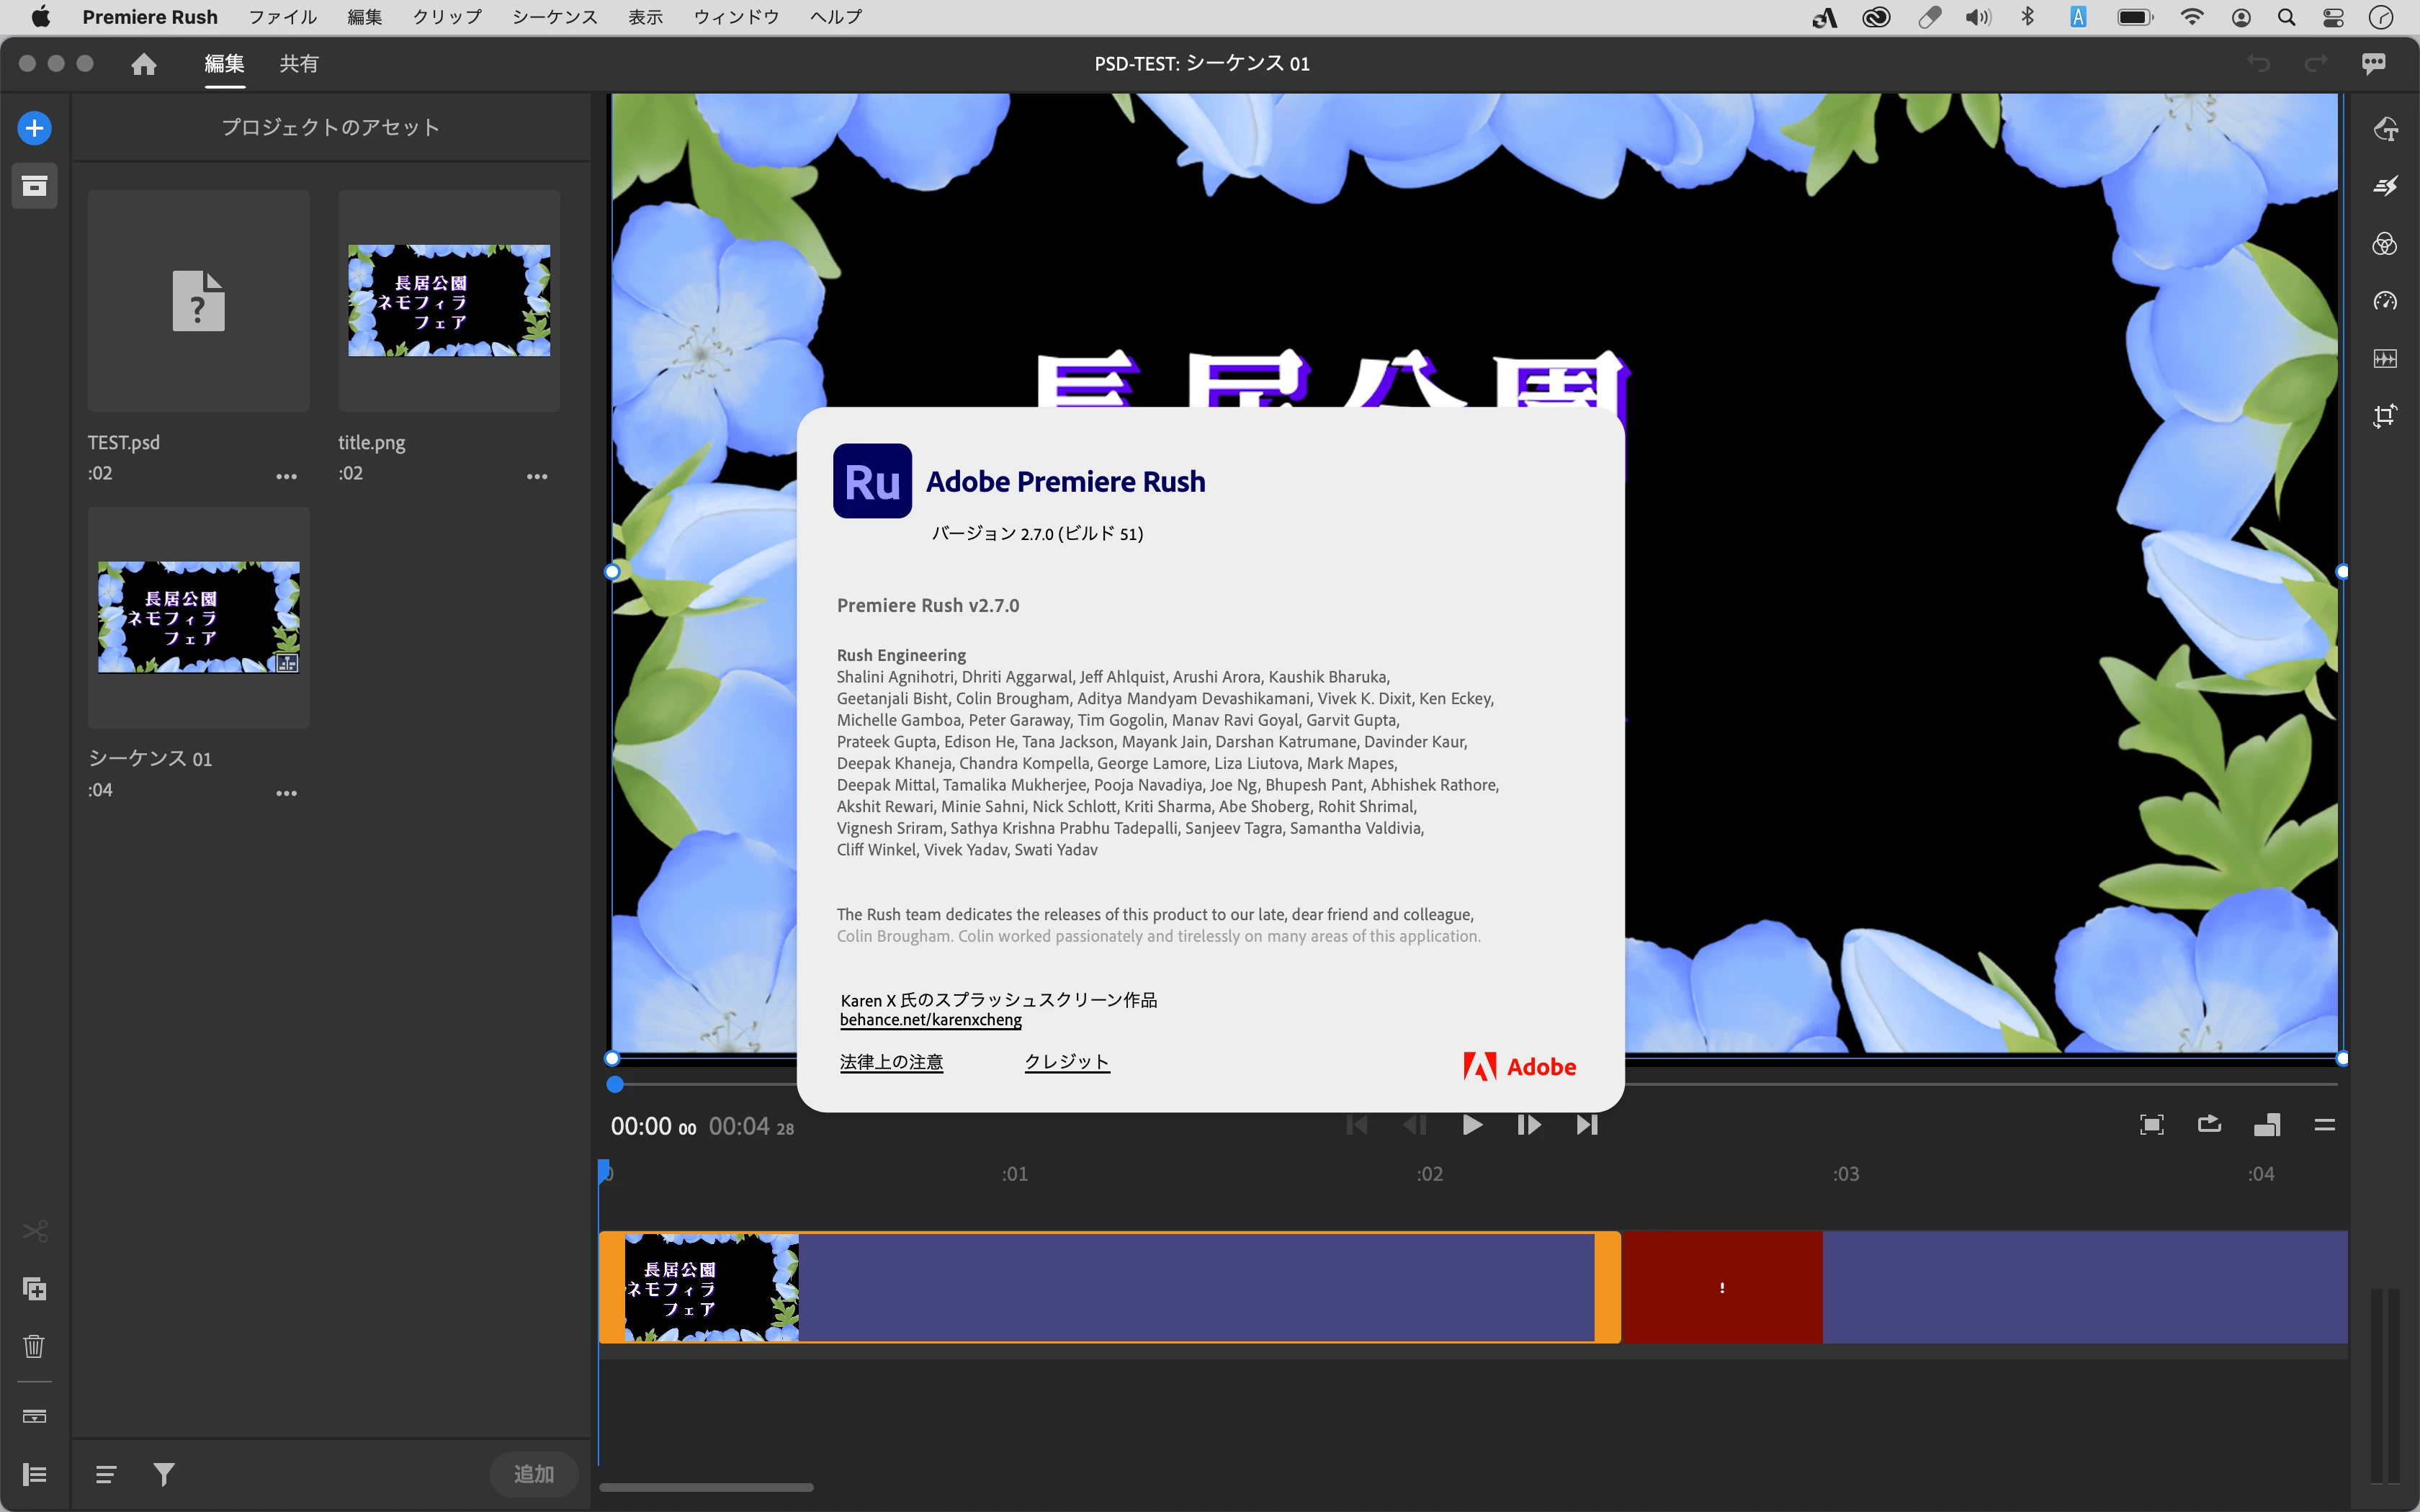Open the シーケンス menu
The image size is (2420, 1512).
(554, 17)
